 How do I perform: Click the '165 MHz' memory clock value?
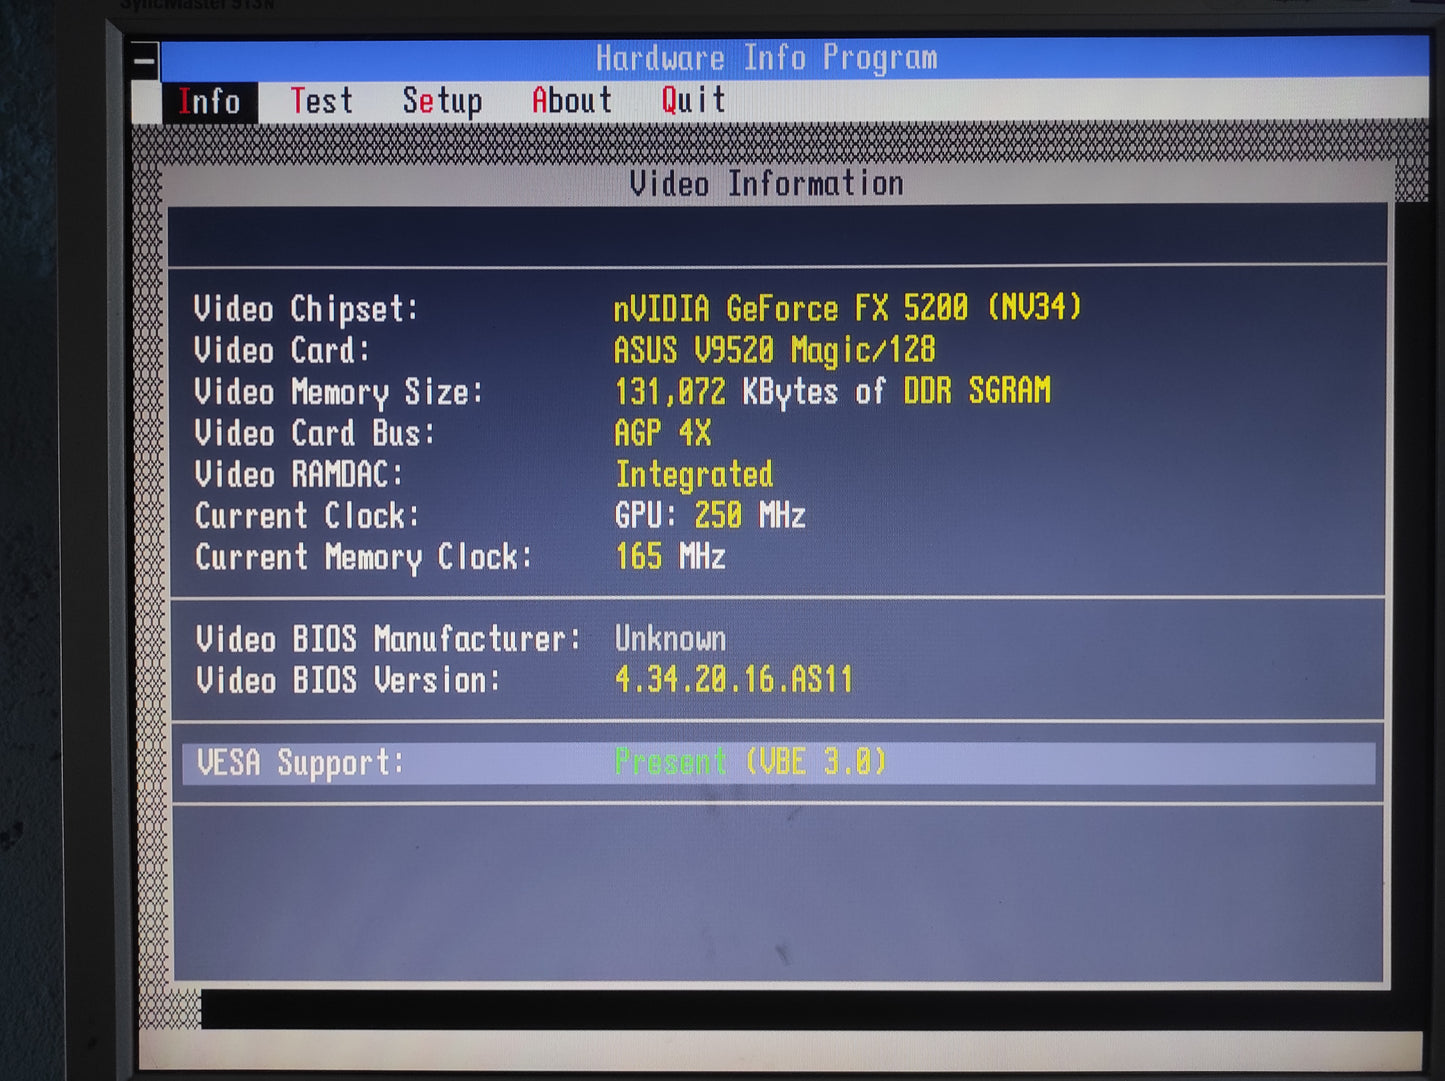(x=670, y=557)
